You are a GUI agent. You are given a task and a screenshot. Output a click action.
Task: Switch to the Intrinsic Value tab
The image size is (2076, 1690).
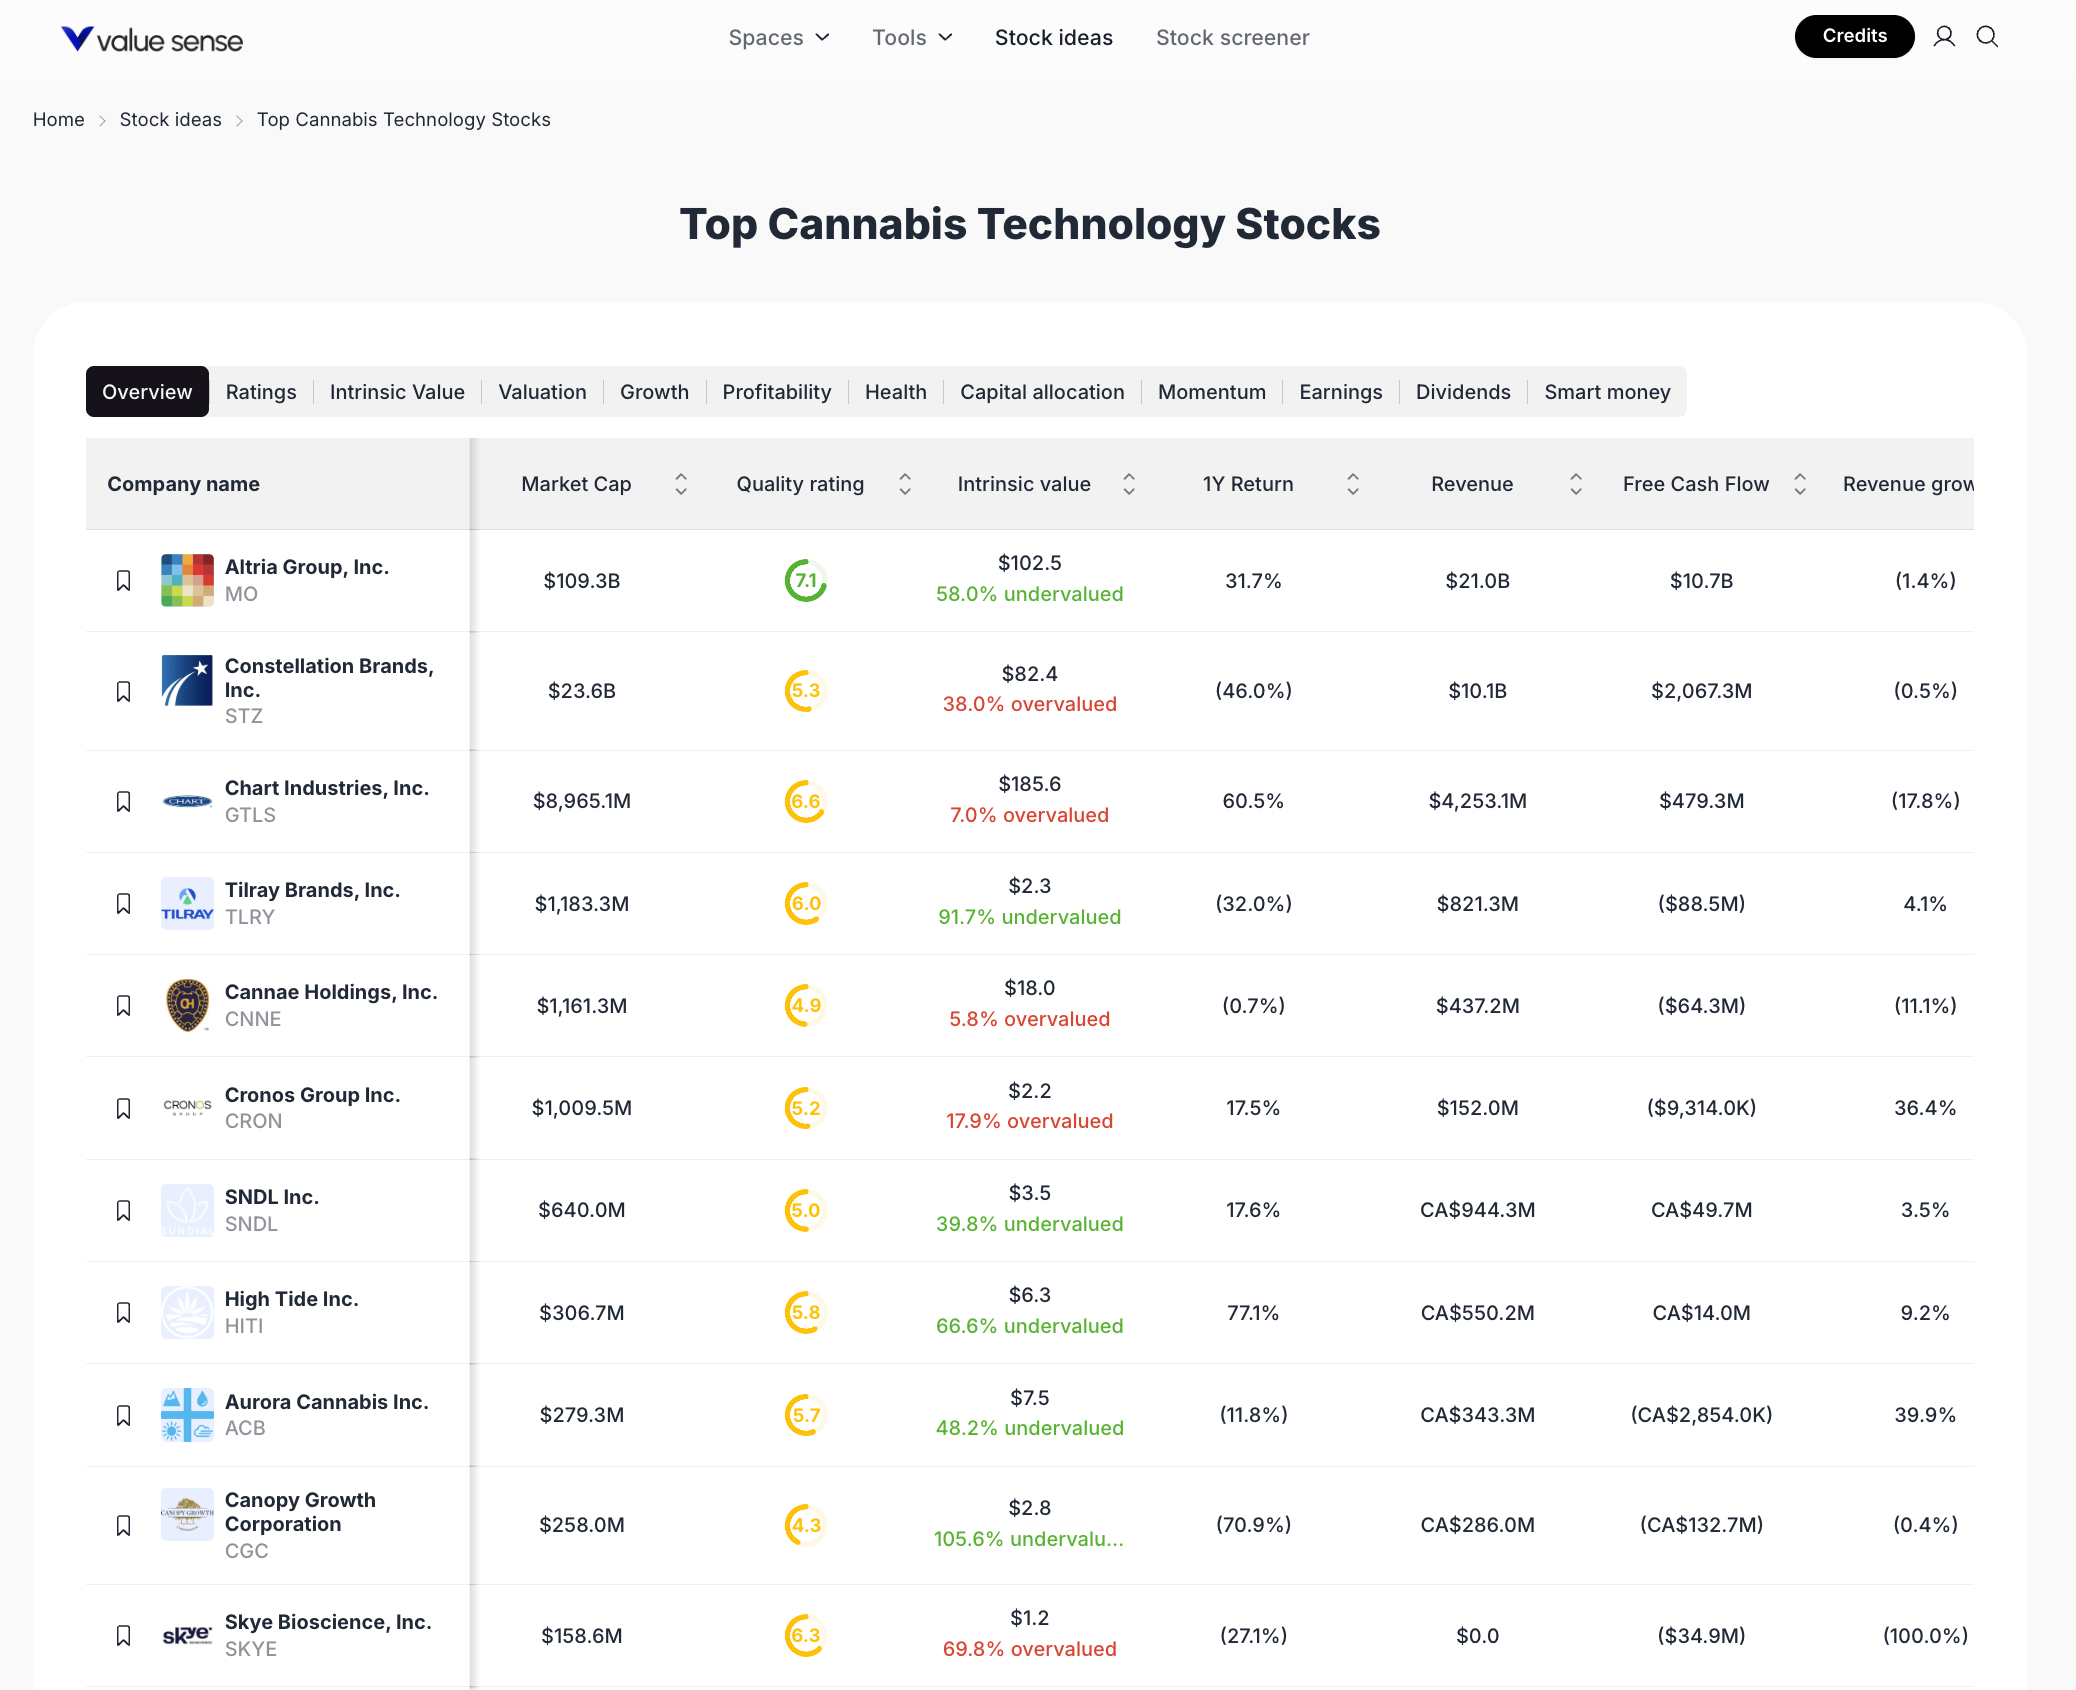point(397,392)
